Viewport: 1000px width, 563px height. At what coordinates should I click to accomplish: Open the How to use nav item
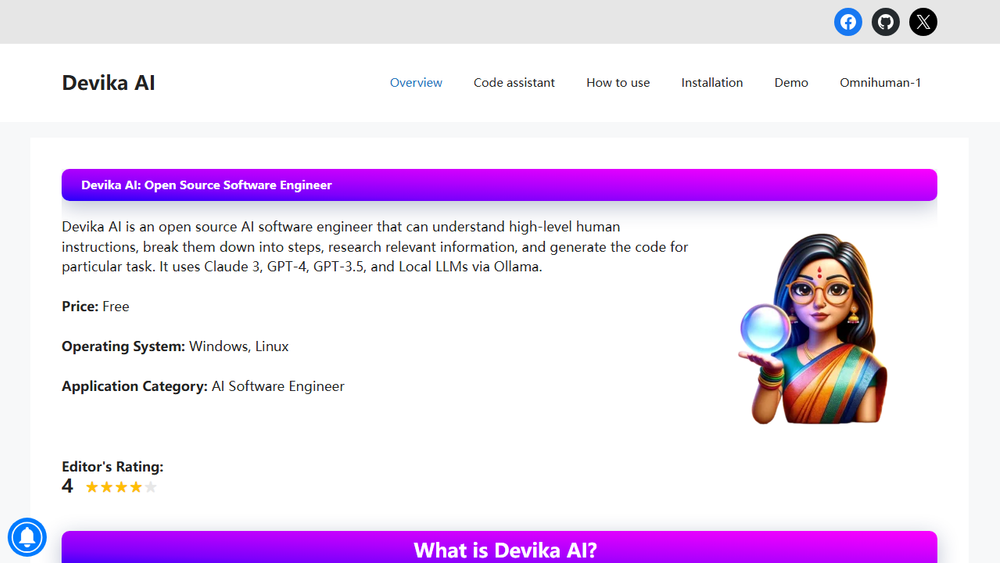click(x=618, y=83)
